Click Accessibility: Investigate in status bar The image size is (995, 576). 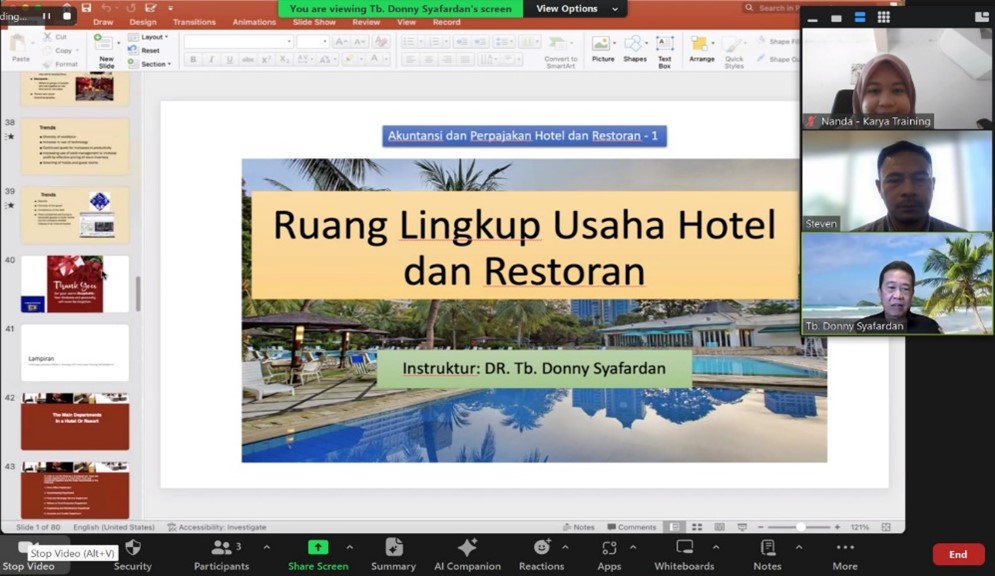point(216,527)
